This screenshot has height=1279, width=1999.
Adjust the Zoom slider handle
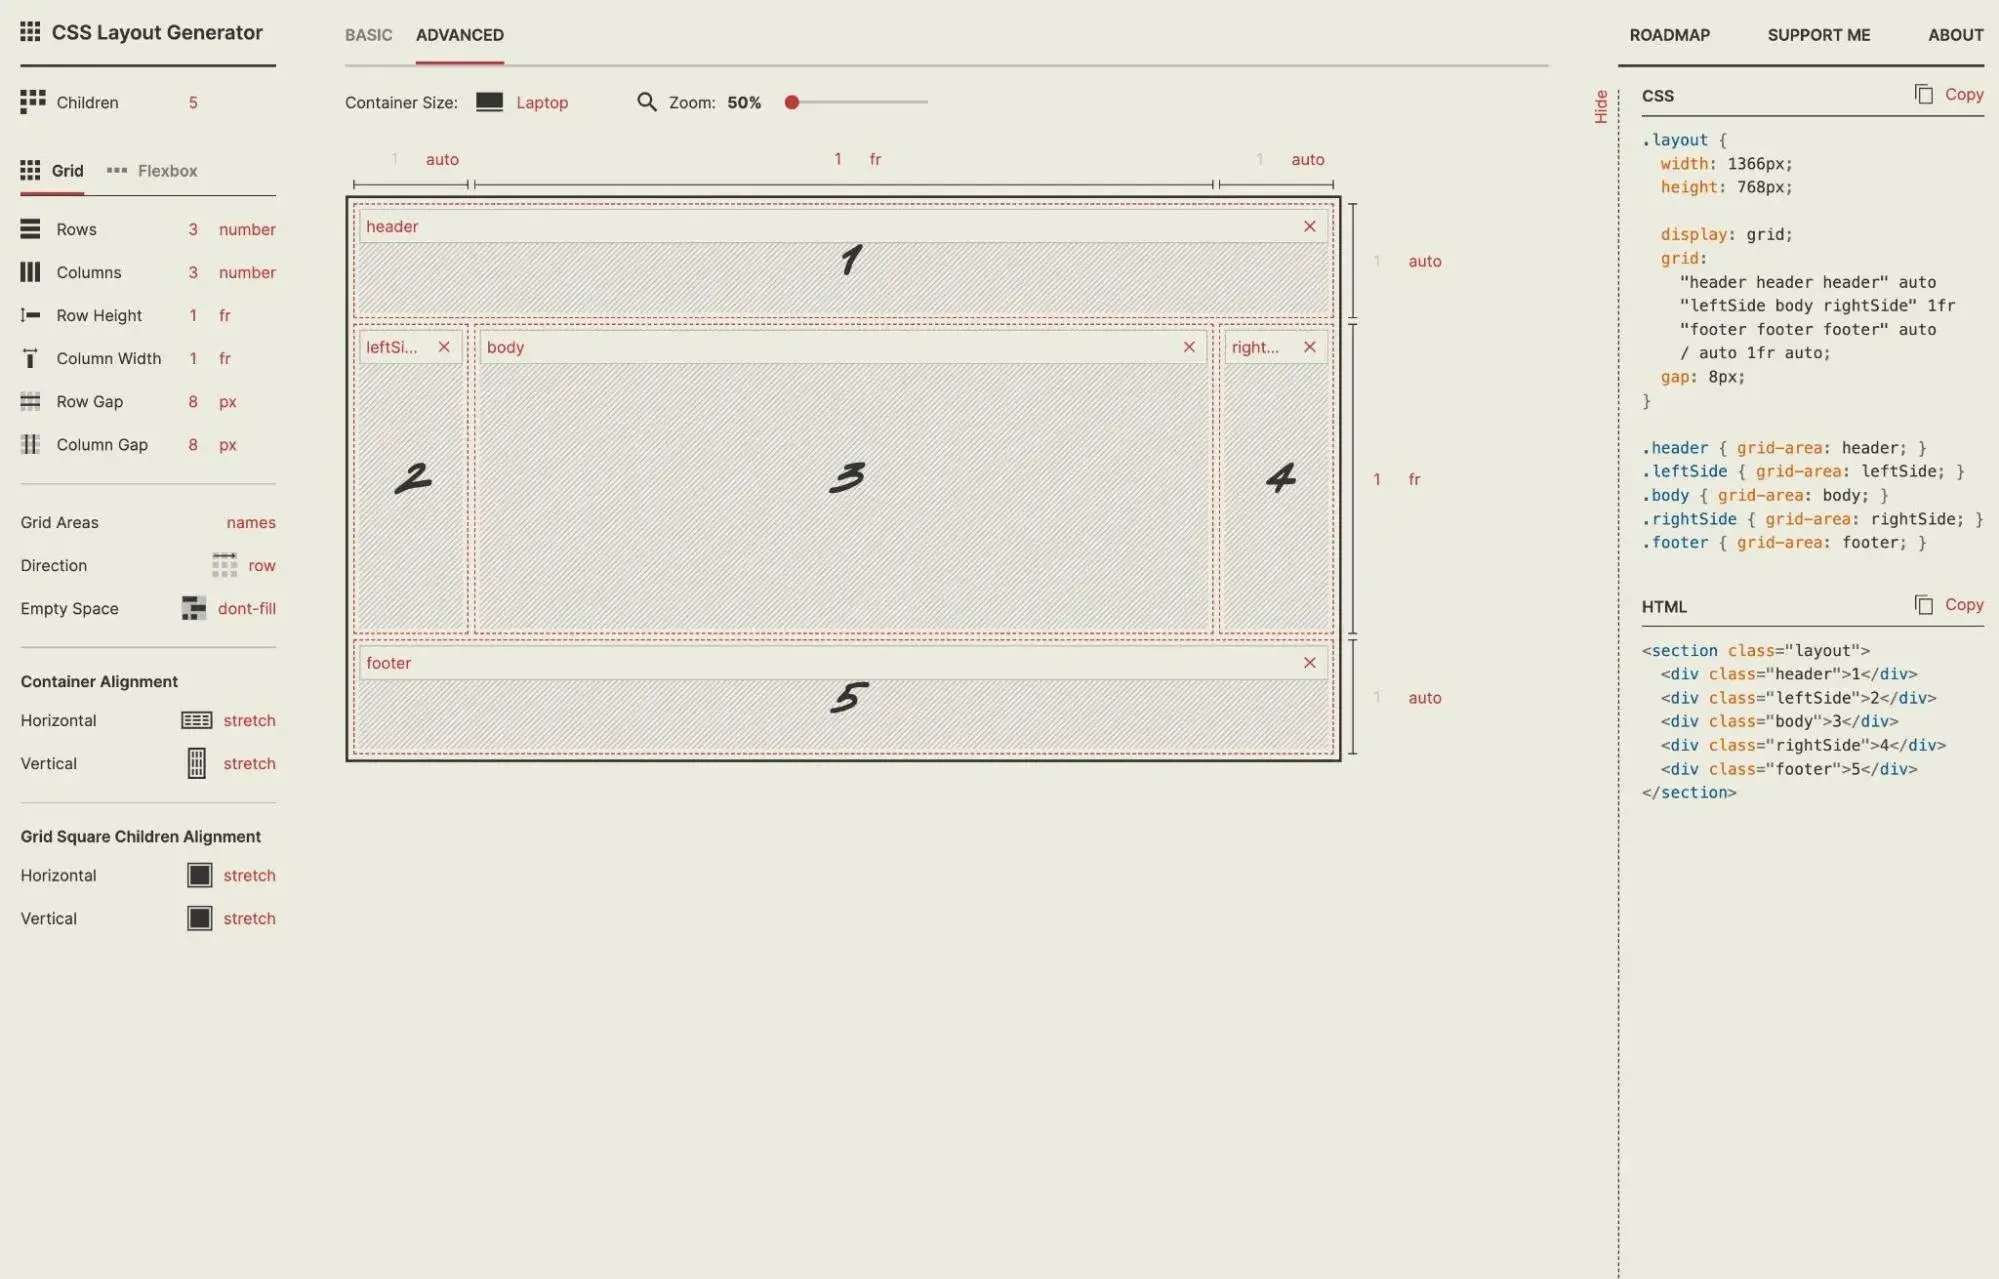point(792,102)
